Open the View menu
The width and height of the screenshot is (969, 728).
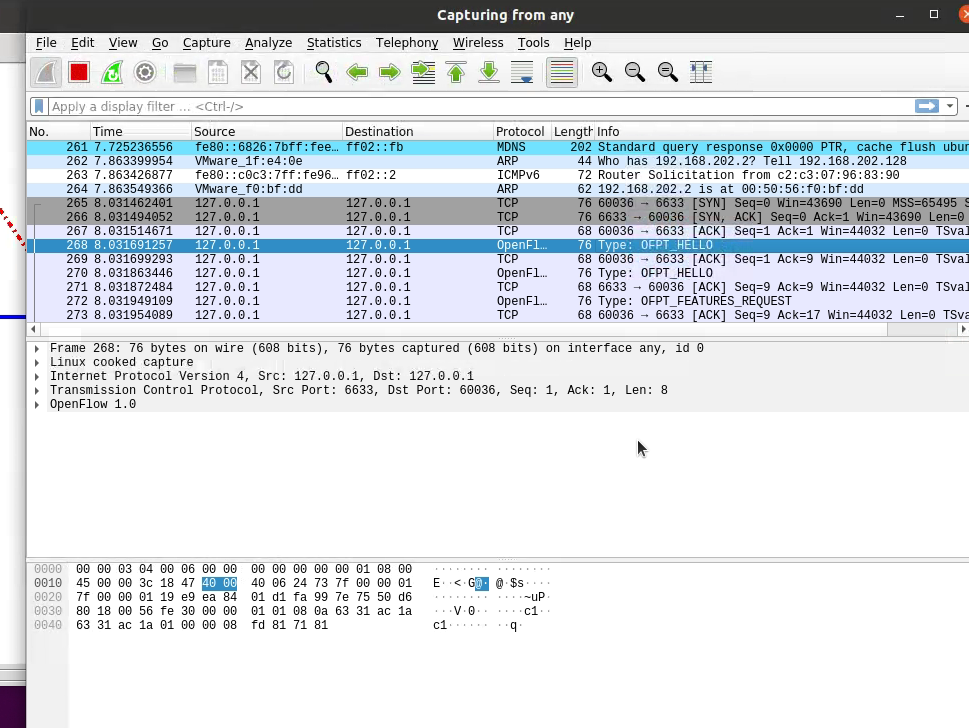click(x=123, y=43)
